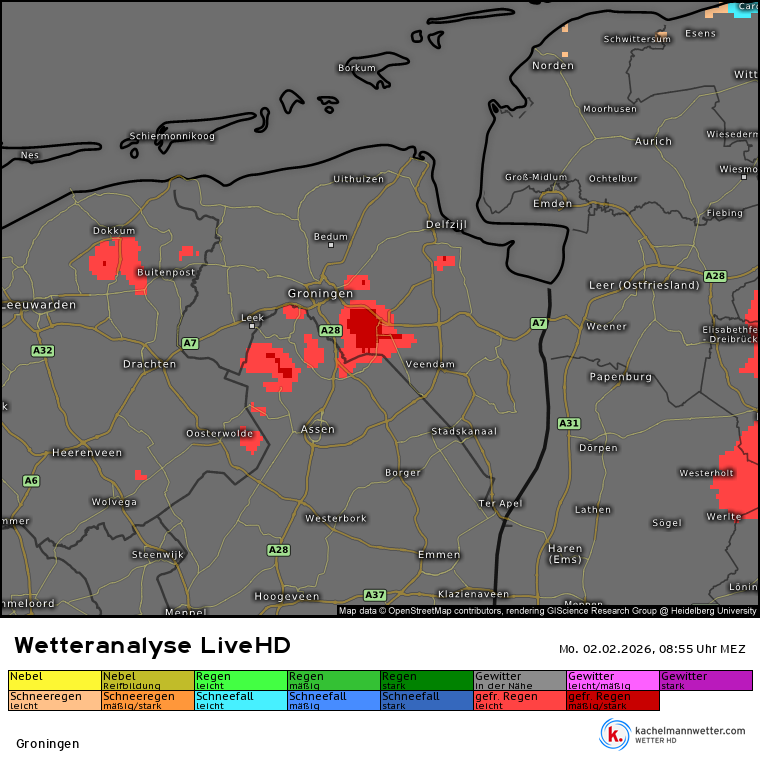
Task: Click the Leek town marker square
Action: coord(252,326)
